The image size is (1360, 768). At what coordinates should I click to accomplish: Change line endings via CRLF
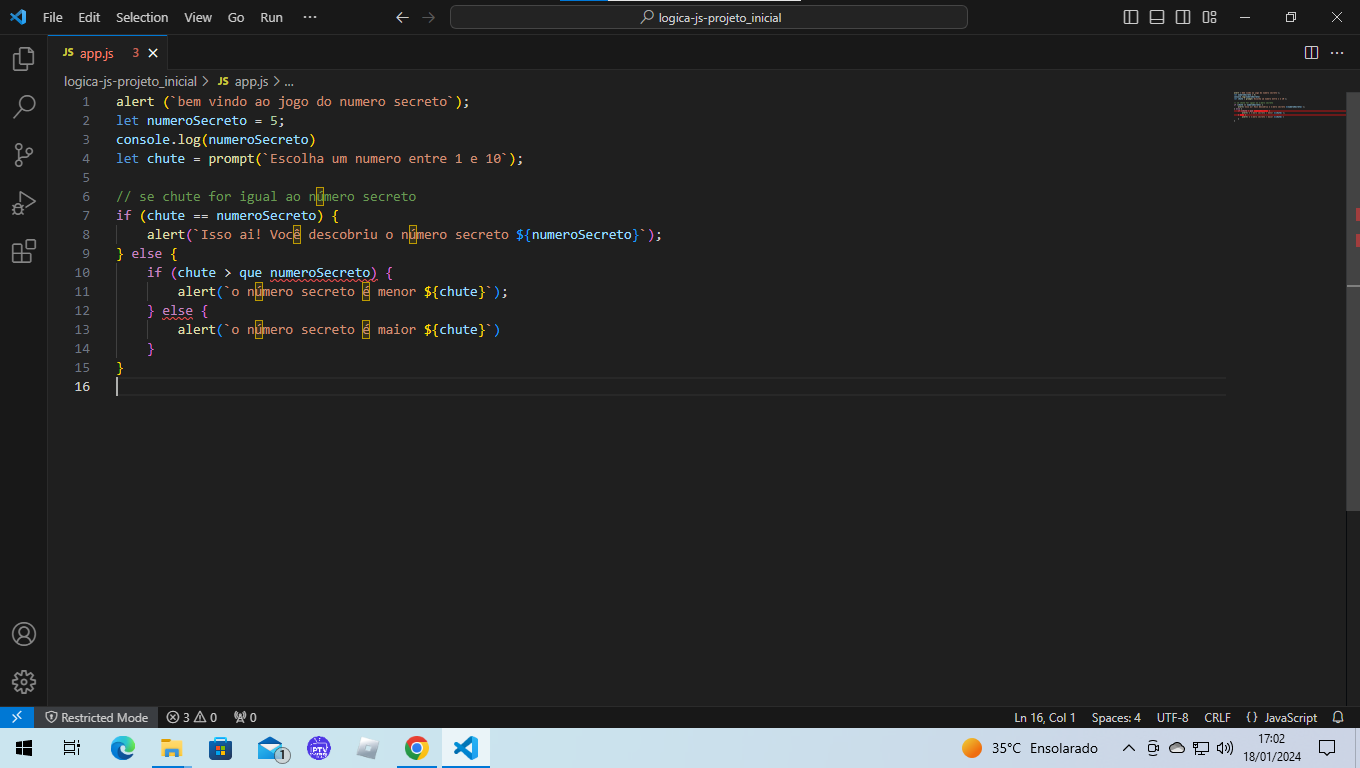(x=1217, y=717)
